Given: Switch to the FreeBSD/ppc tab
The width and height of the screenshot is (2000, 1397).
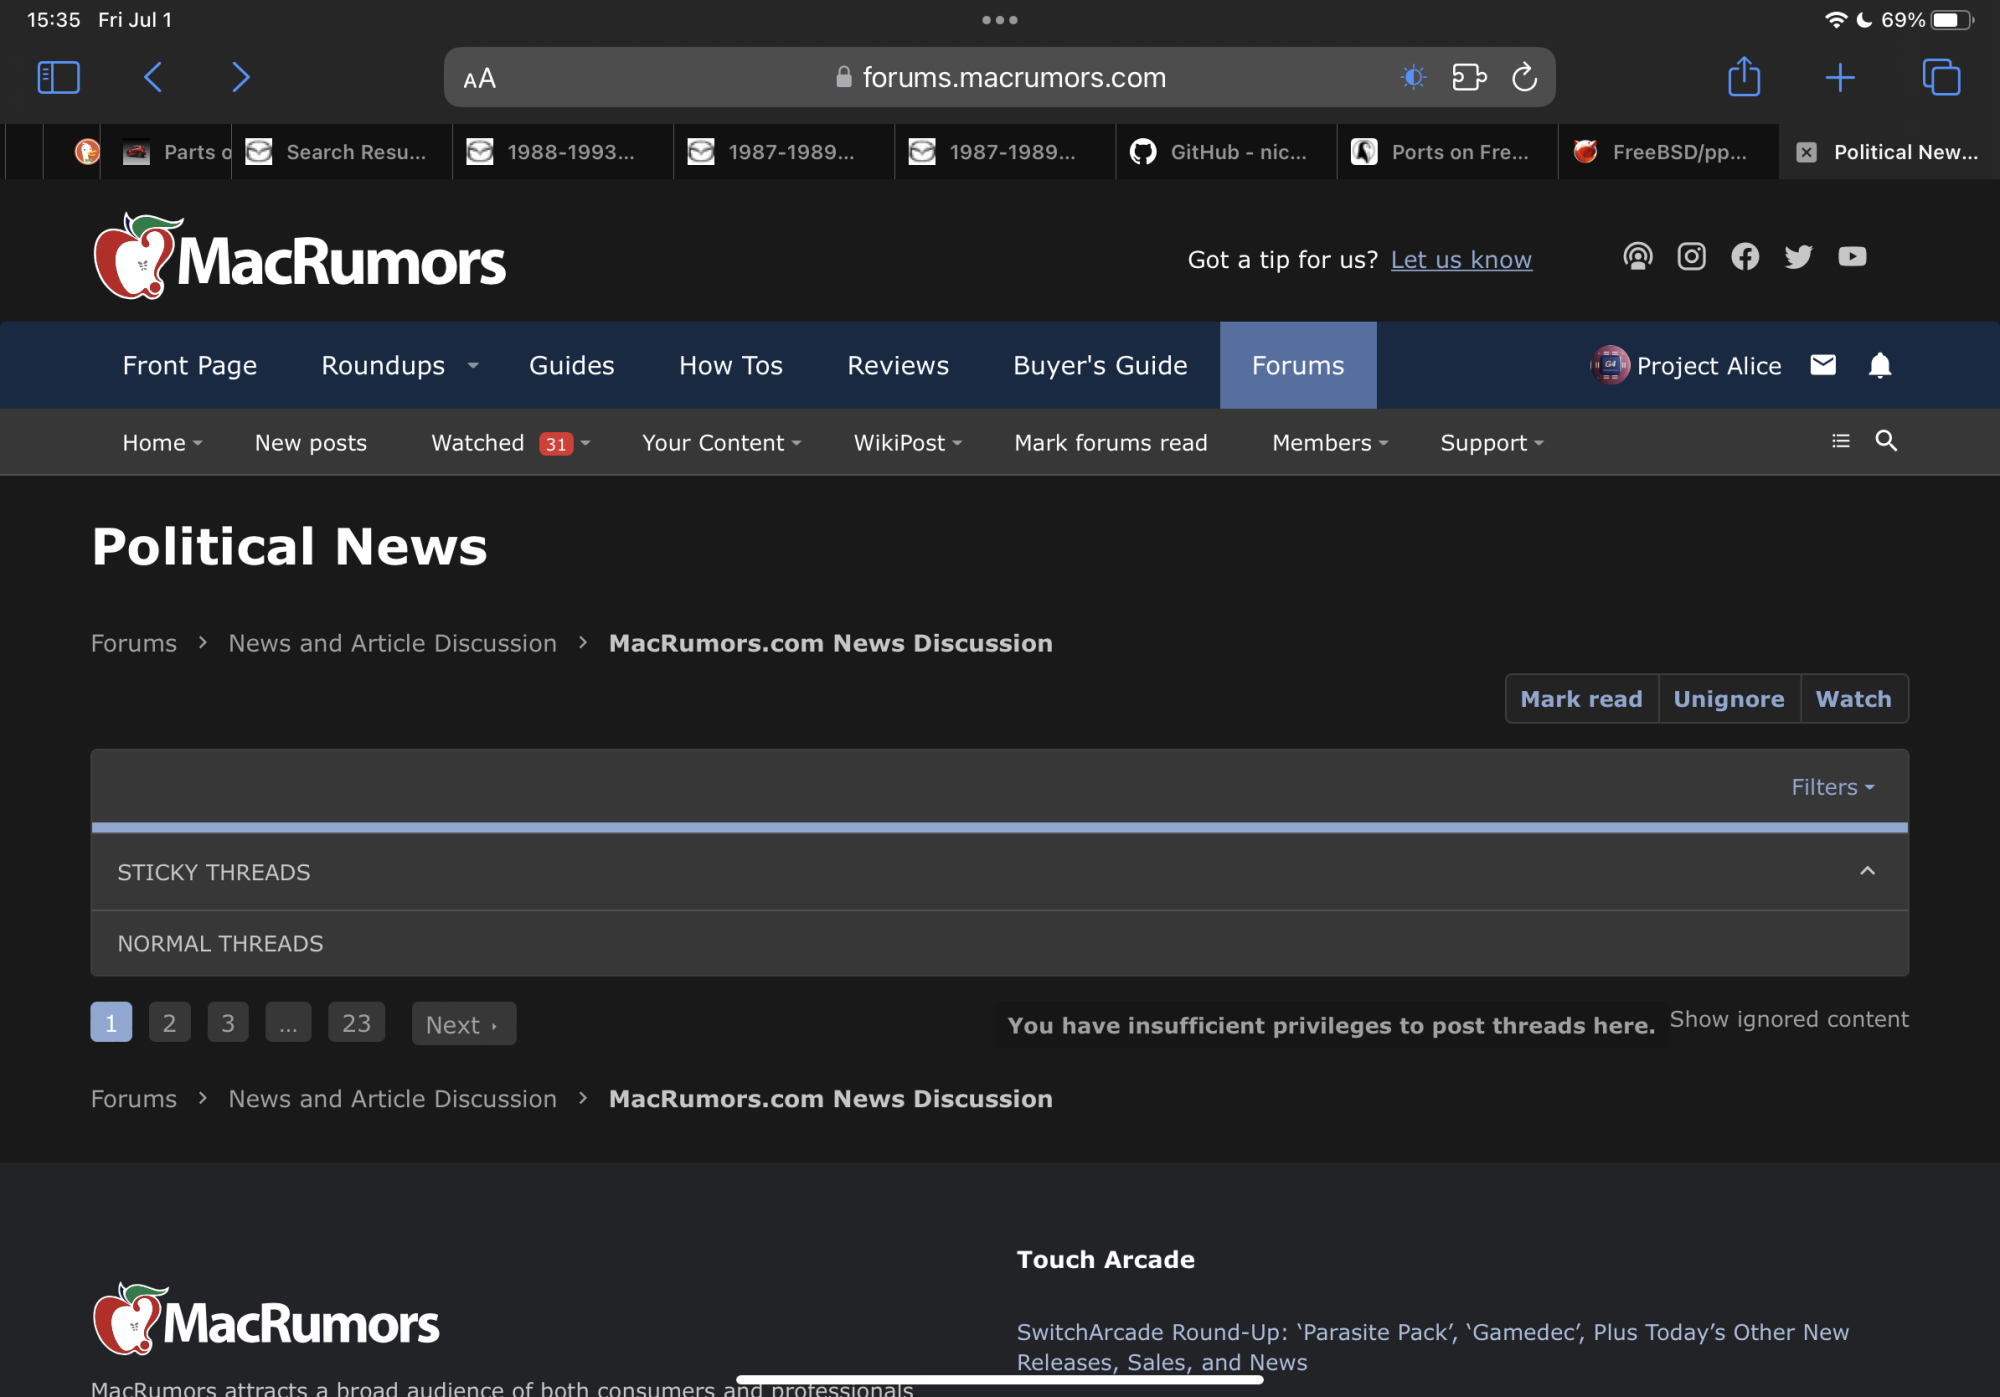Looking at the screenshot, I should pyautogui.click(x=1668, y=152).
